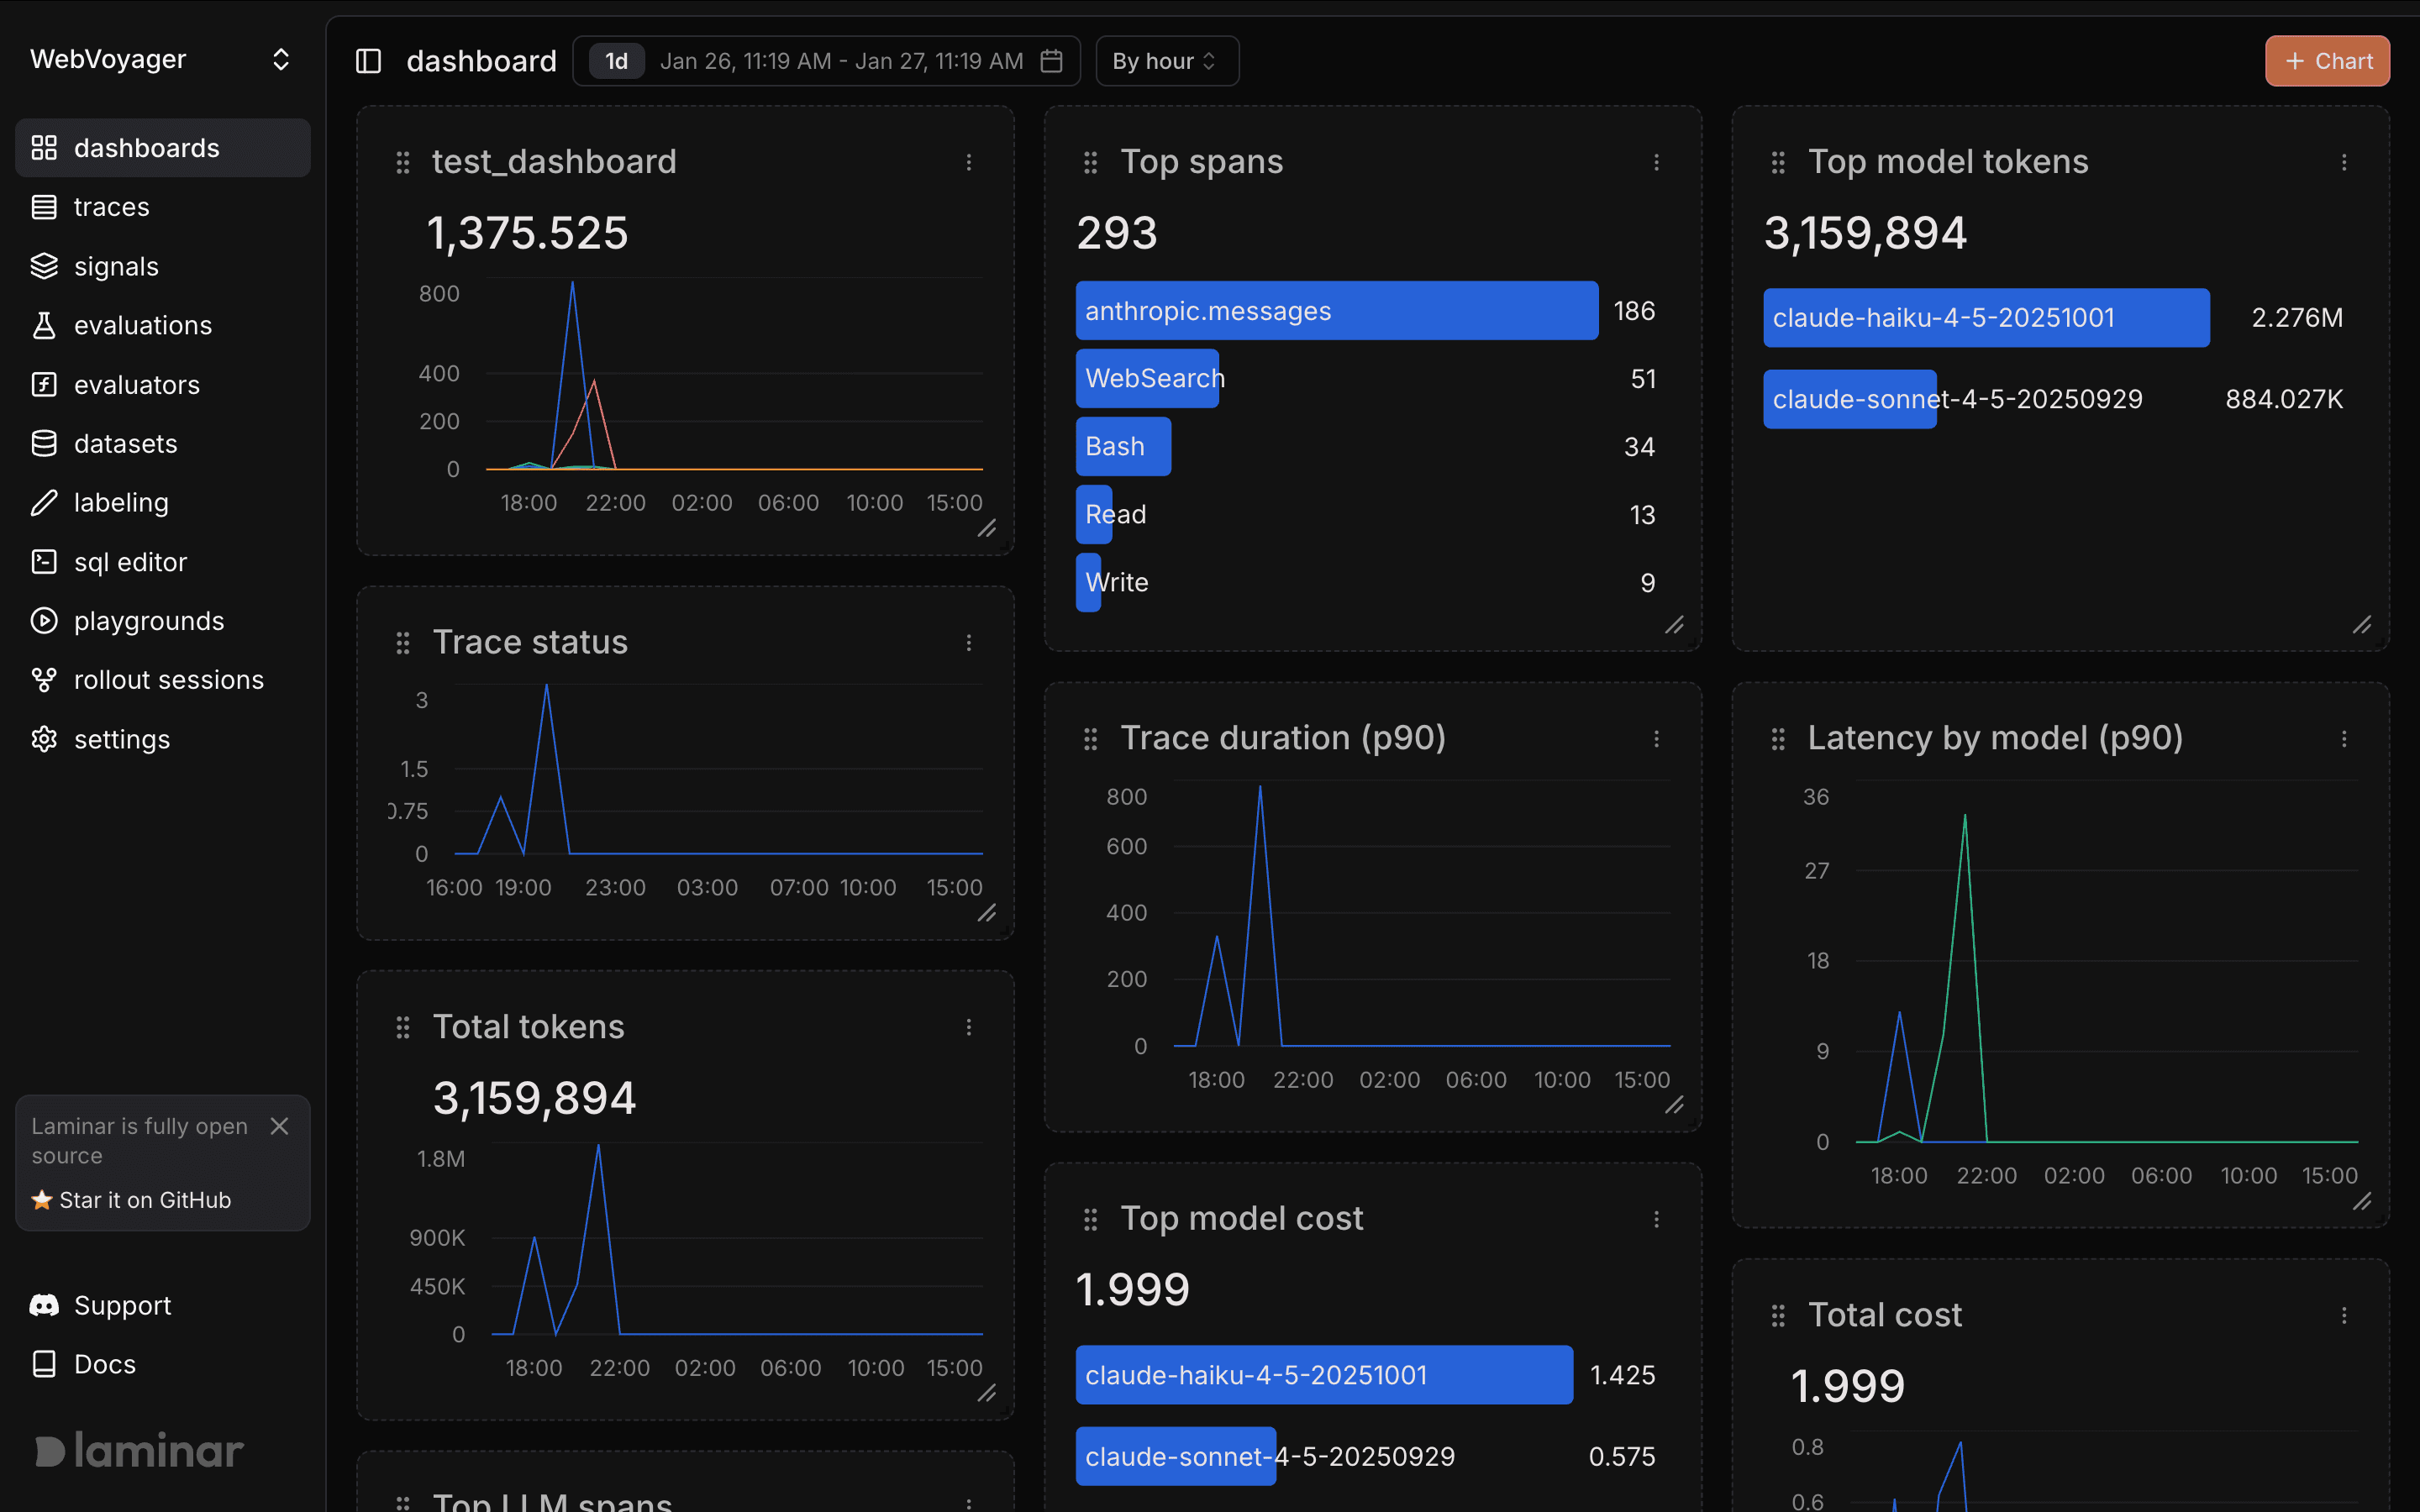
Task: Open the test_dashboard chart options menu
Action: click(968, 162)
